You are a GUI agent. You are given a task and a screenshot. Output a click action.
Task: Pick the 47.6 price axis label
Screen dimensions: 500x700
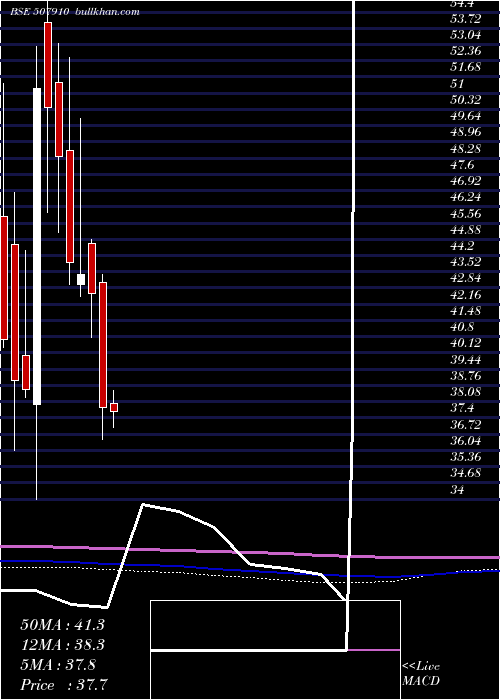(462, 165)
